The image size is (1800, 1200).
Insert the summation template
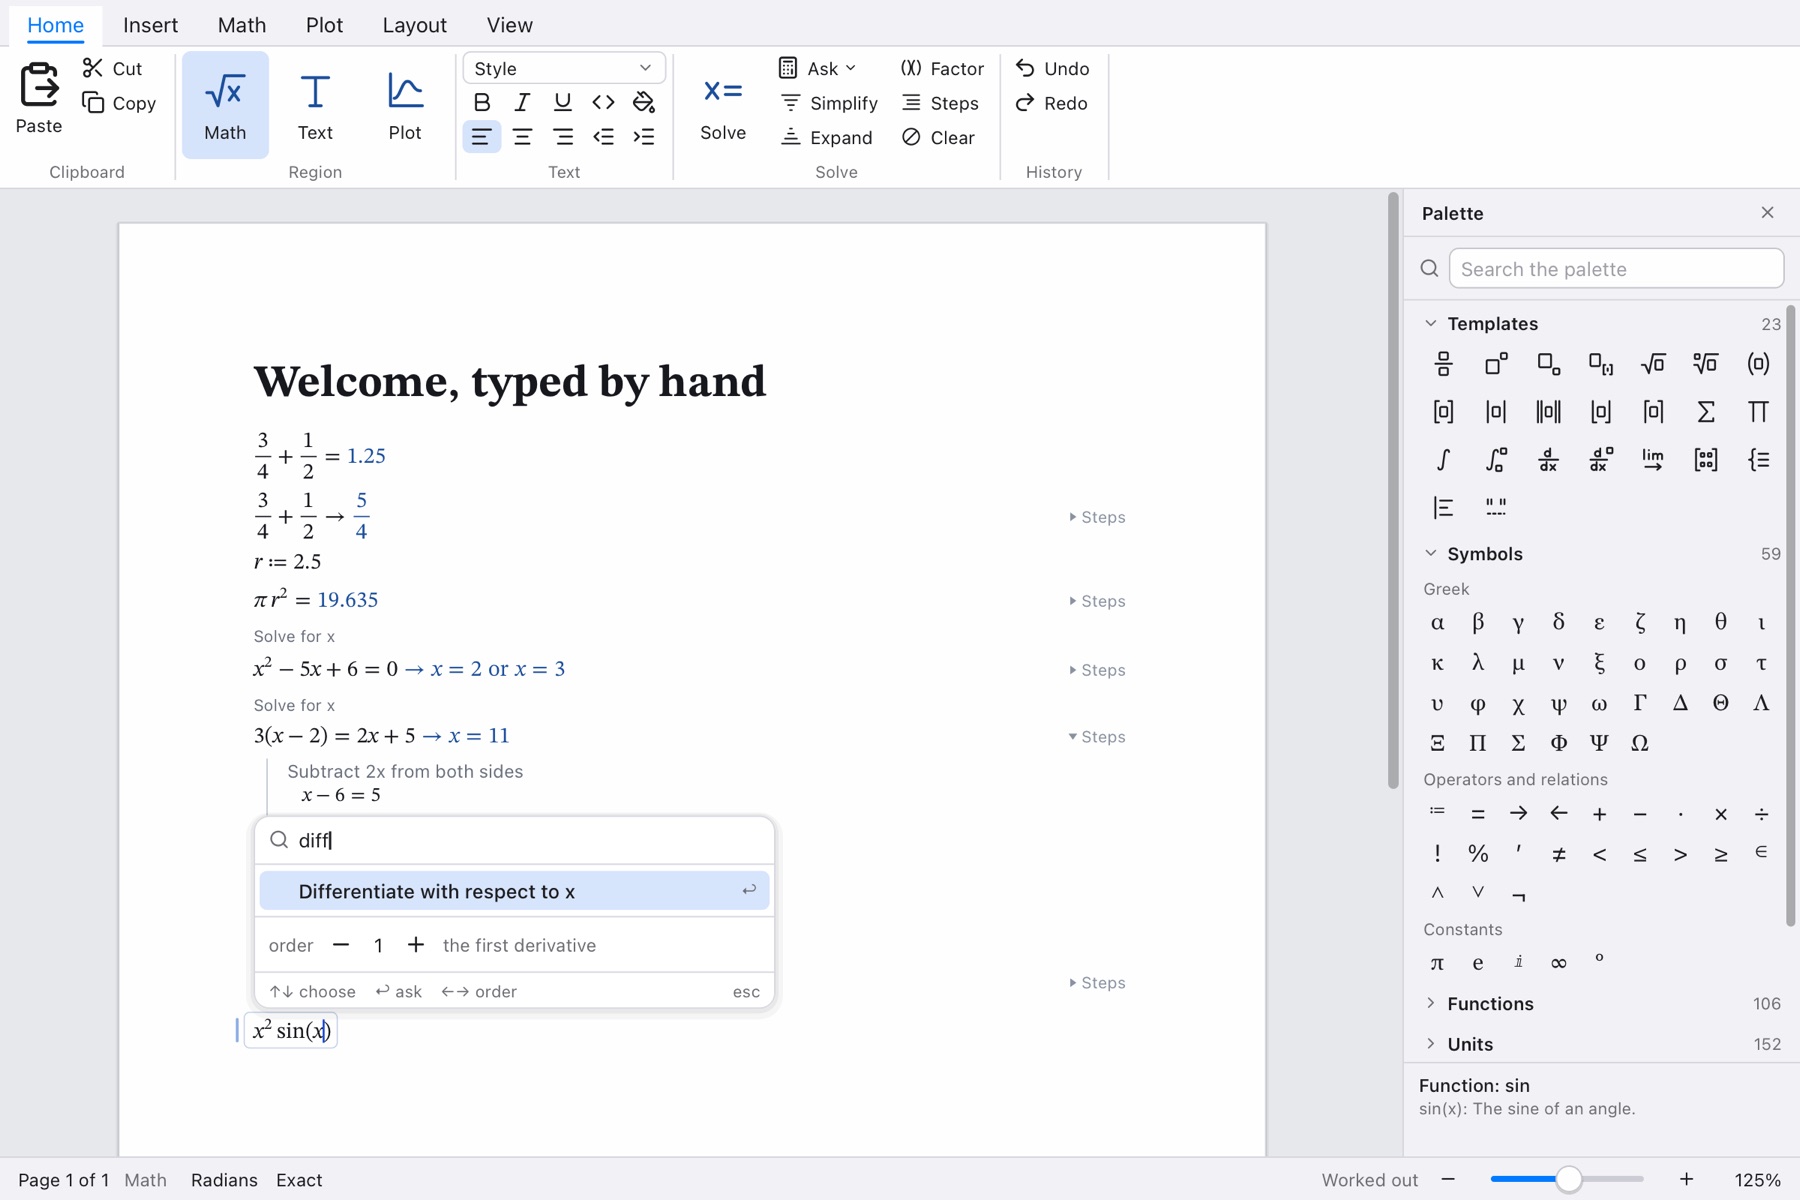(1706, 411)
